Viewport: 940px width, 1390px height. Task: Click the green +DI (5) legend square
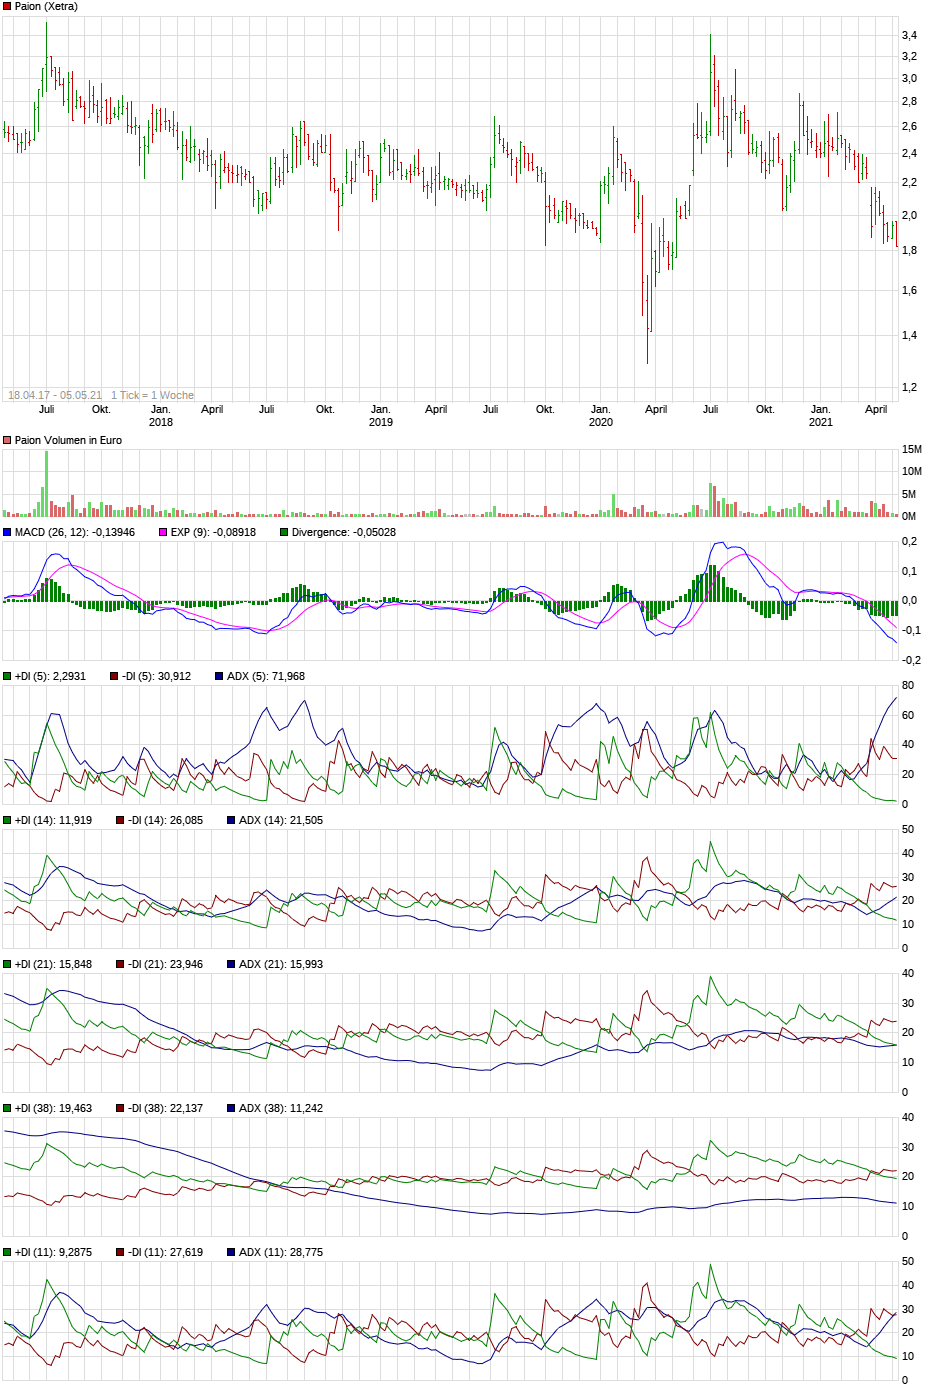pos(7,677)
